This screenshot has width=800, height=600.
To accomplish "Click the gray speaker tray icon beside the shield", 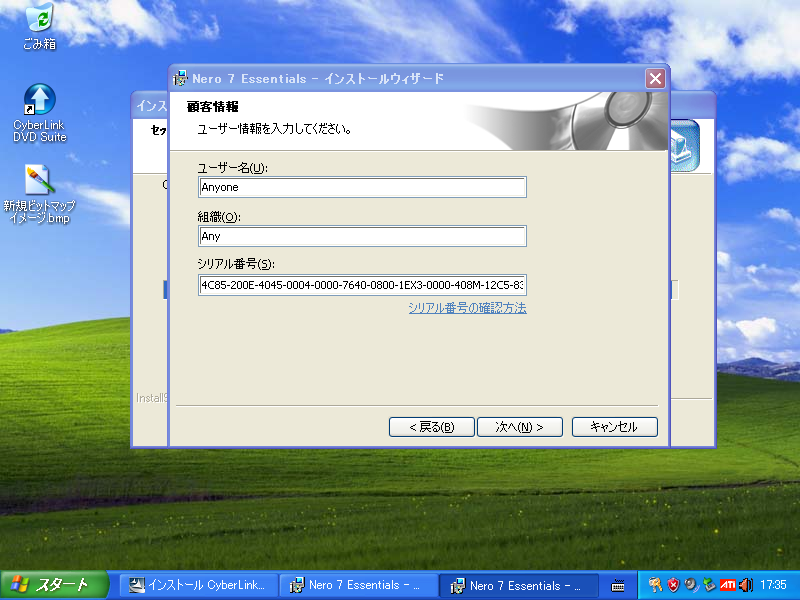I will [x=691, y=585].
